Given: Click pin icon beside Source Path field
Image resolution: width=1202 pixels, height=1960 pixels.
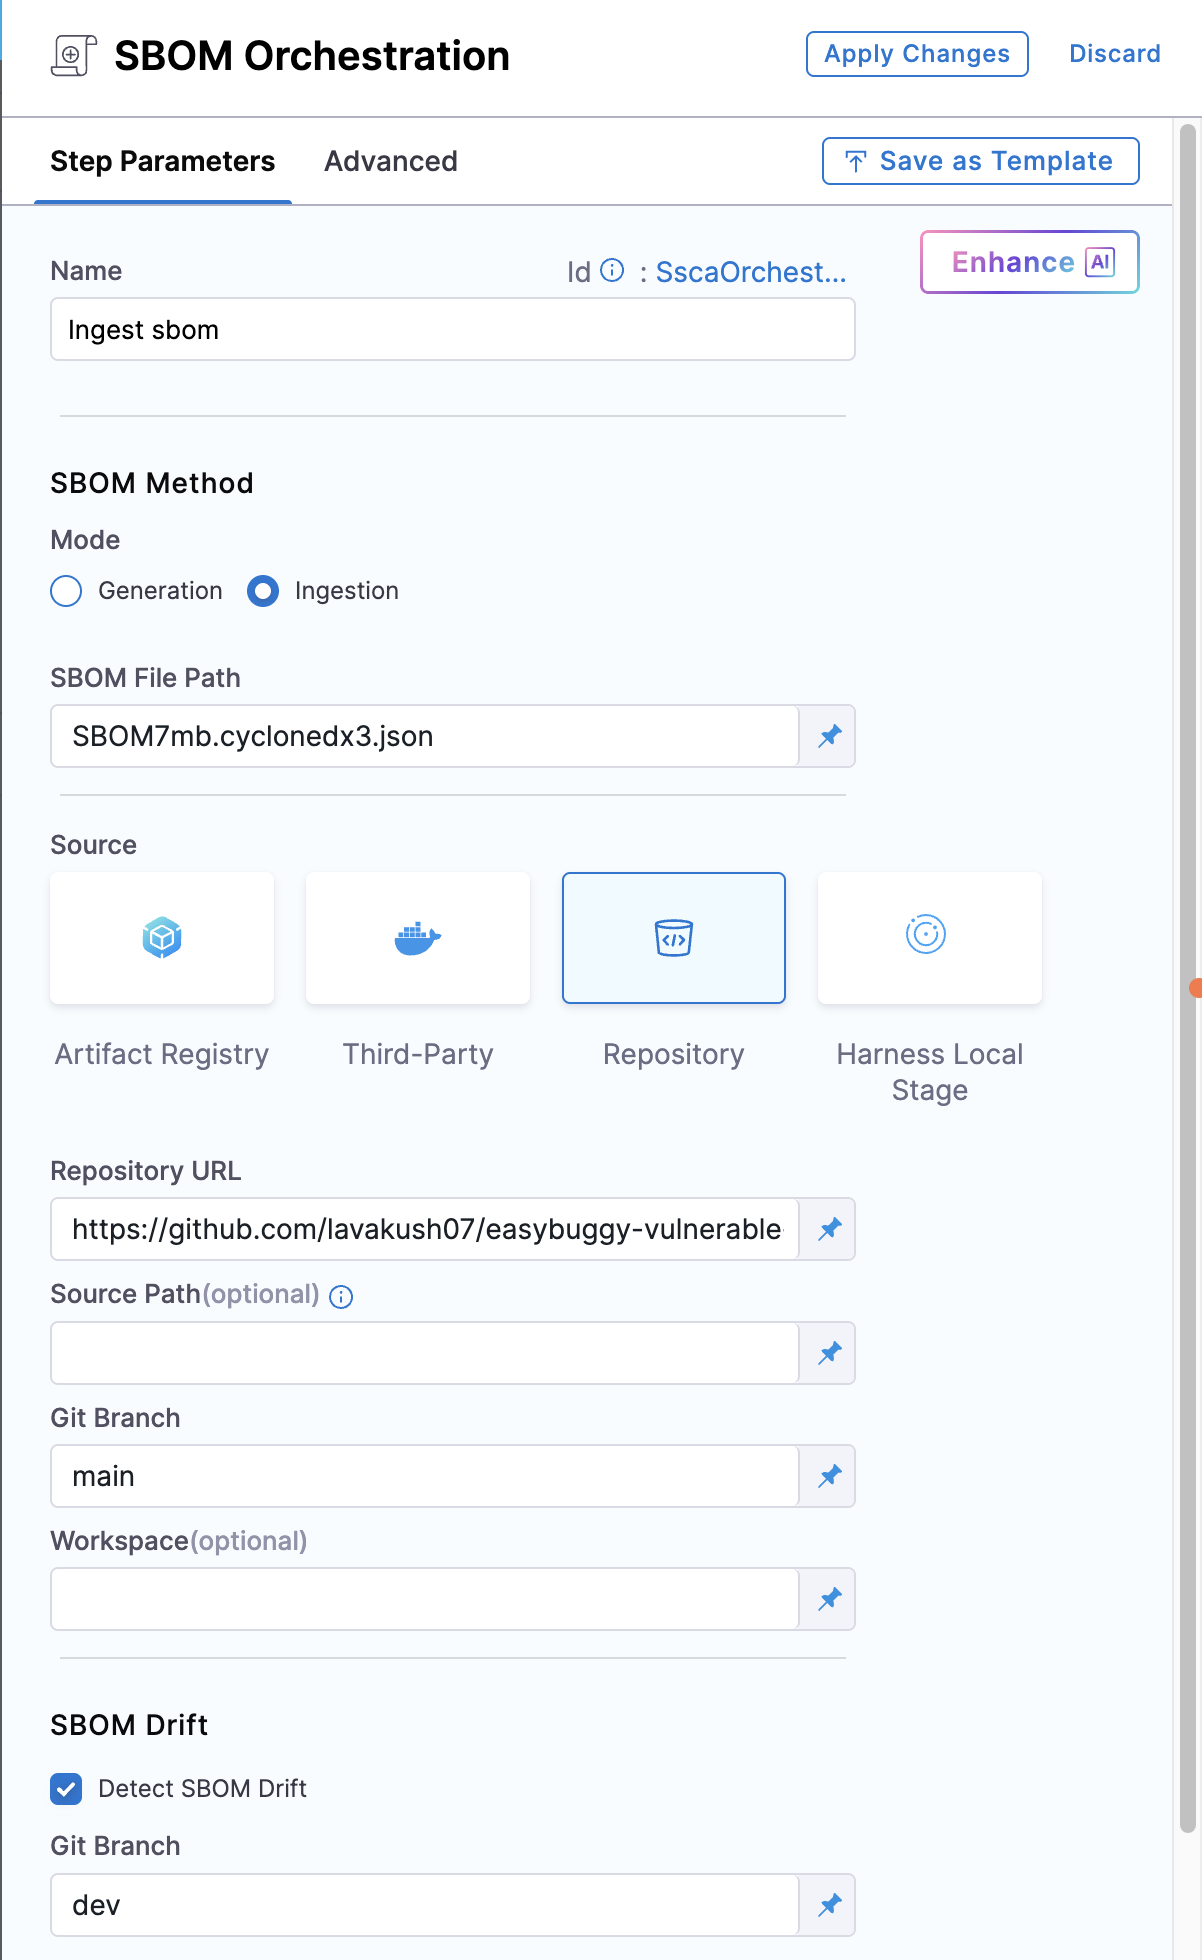Looking at the screenshot, I should (x=829, y=1353).
